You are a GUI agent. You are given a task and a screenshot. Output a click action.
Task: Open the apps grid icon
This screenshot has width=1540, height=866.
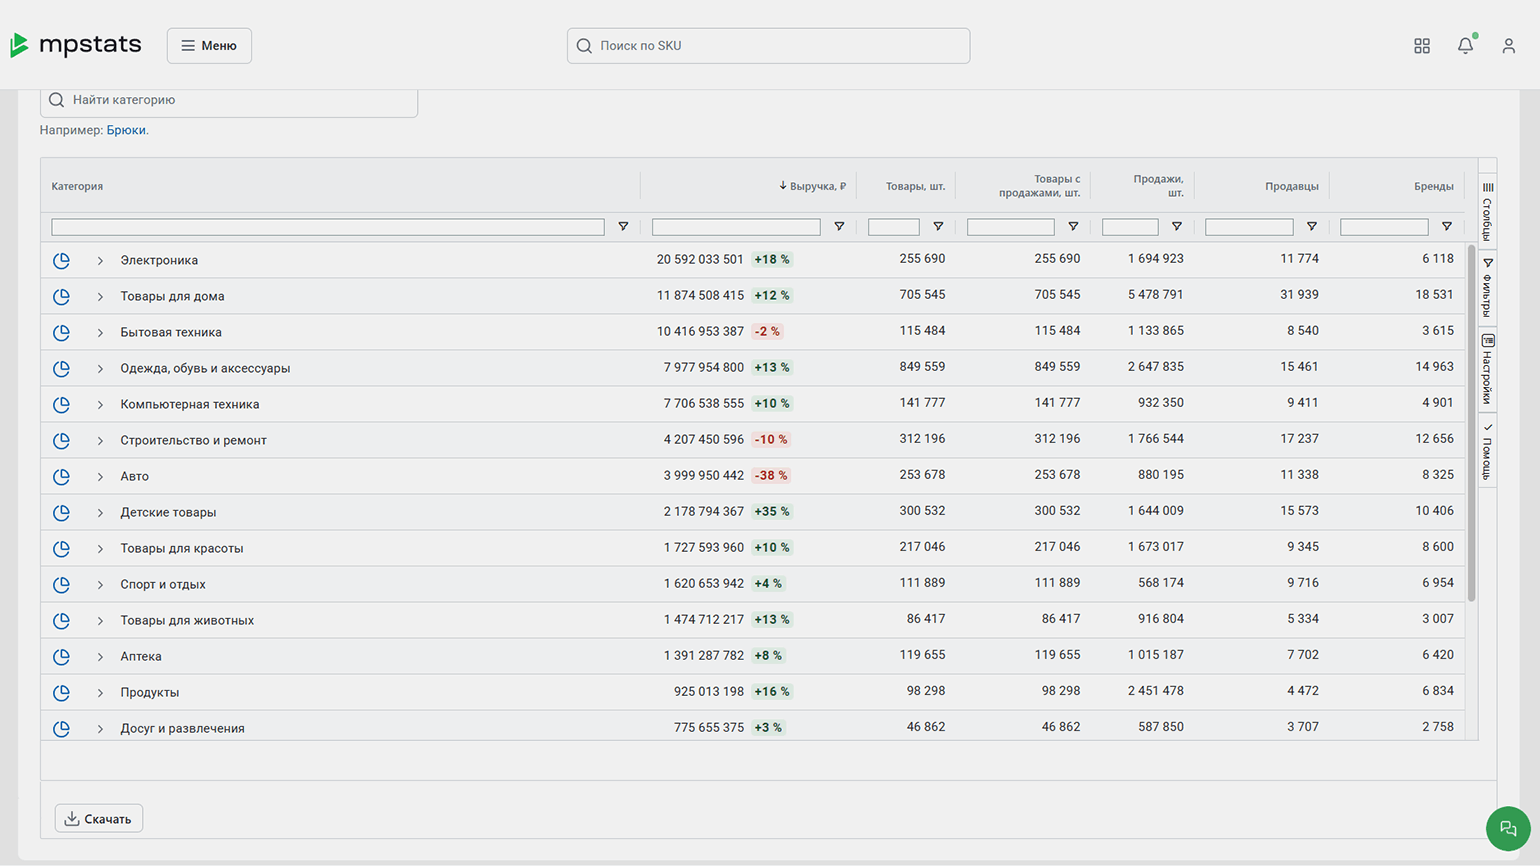coord(1421,46)
